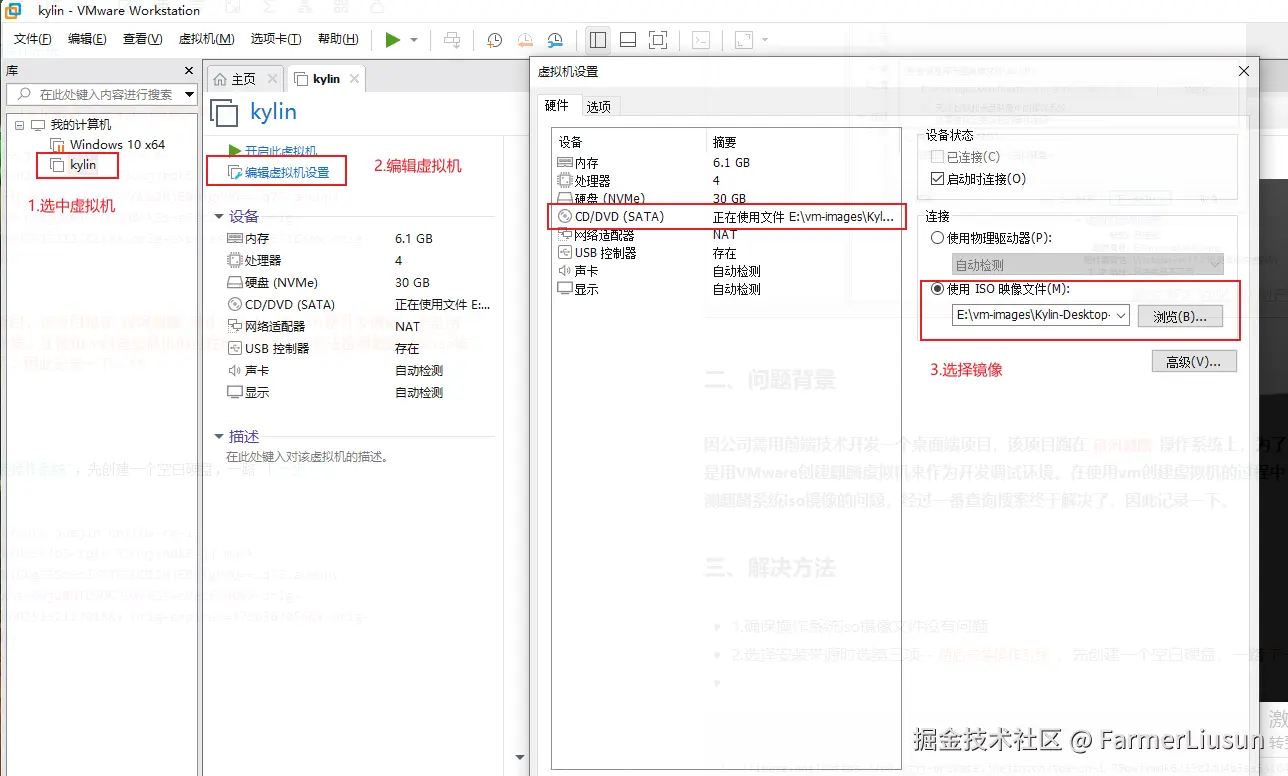The width and height of the screenshot is (1288, 776).
Task: Open the library search dropdown arrow
Action: click(x=190, y=95)
